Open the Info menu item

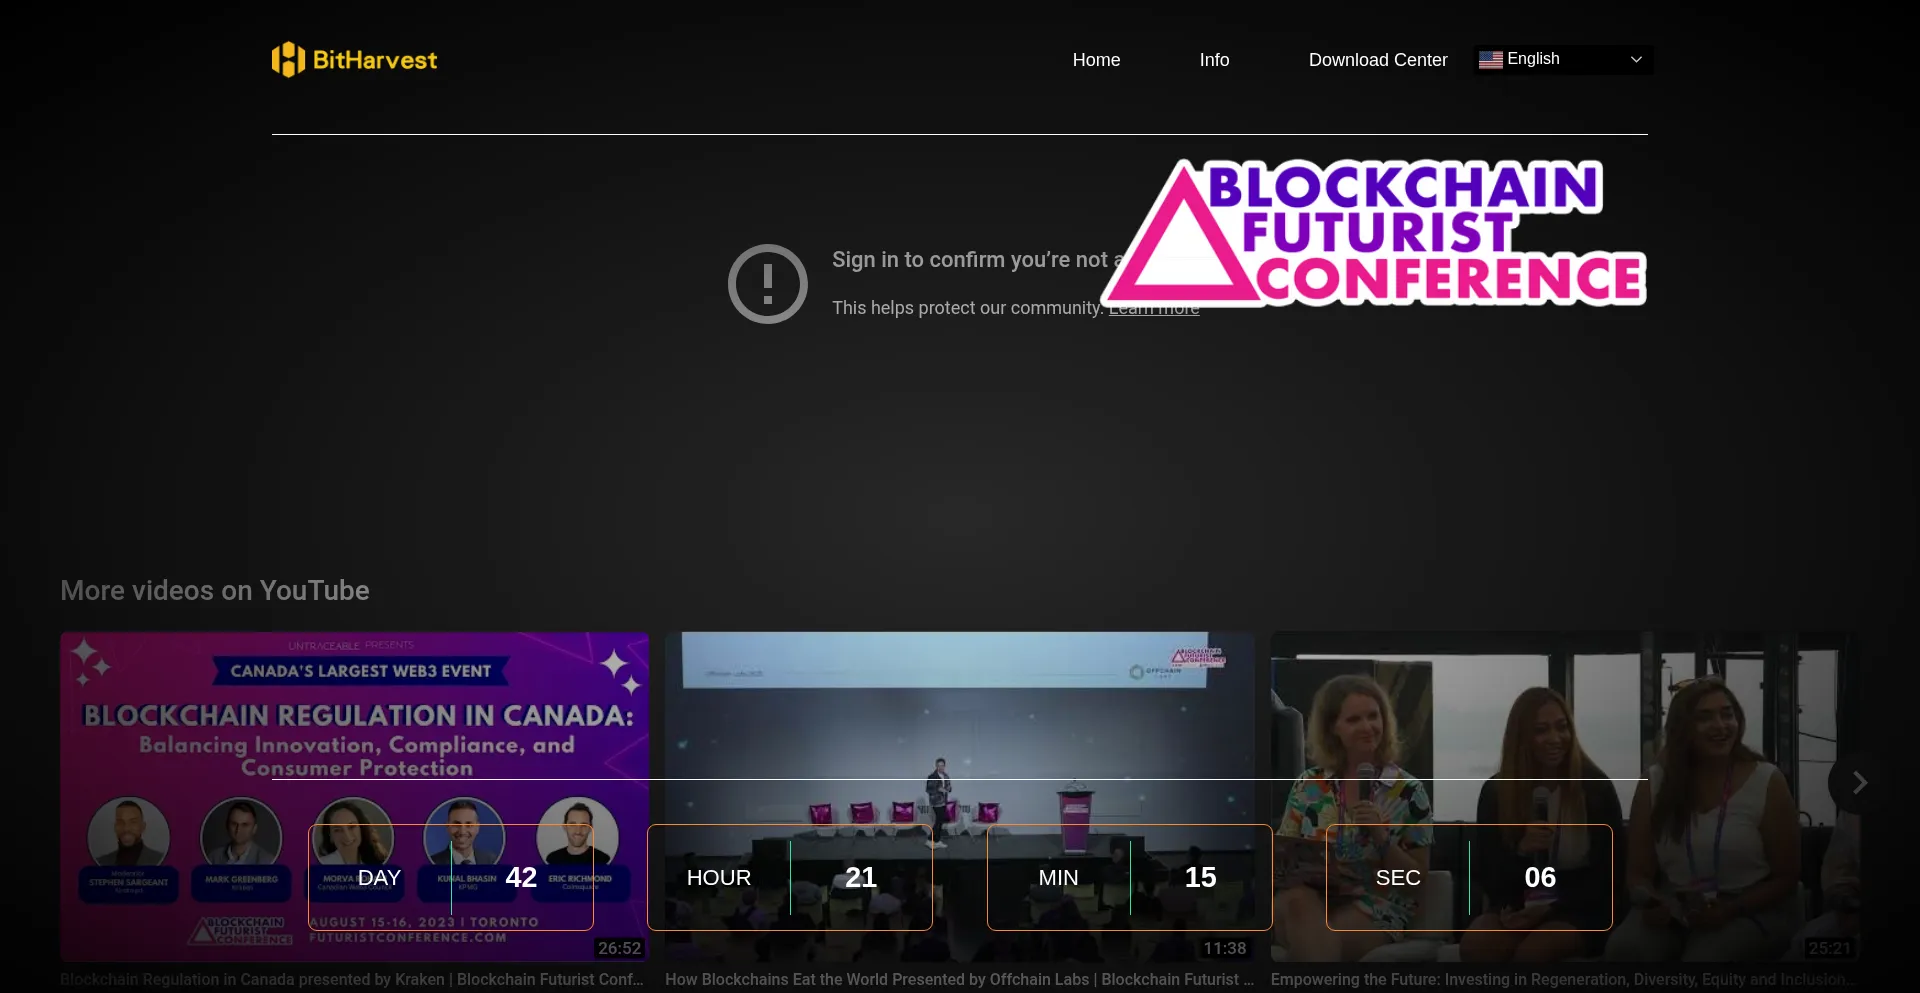coord(1214,60)
